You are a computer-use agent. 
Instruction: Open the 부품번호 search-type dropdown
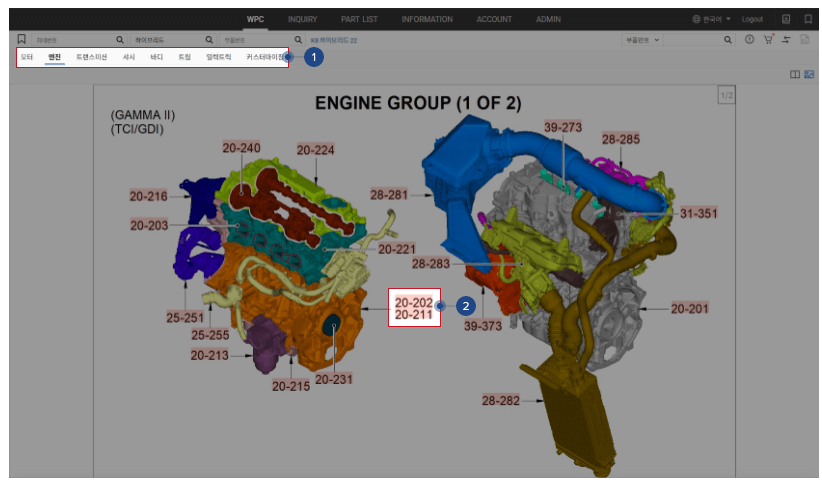pyautogui.click(x=642, y=40)
